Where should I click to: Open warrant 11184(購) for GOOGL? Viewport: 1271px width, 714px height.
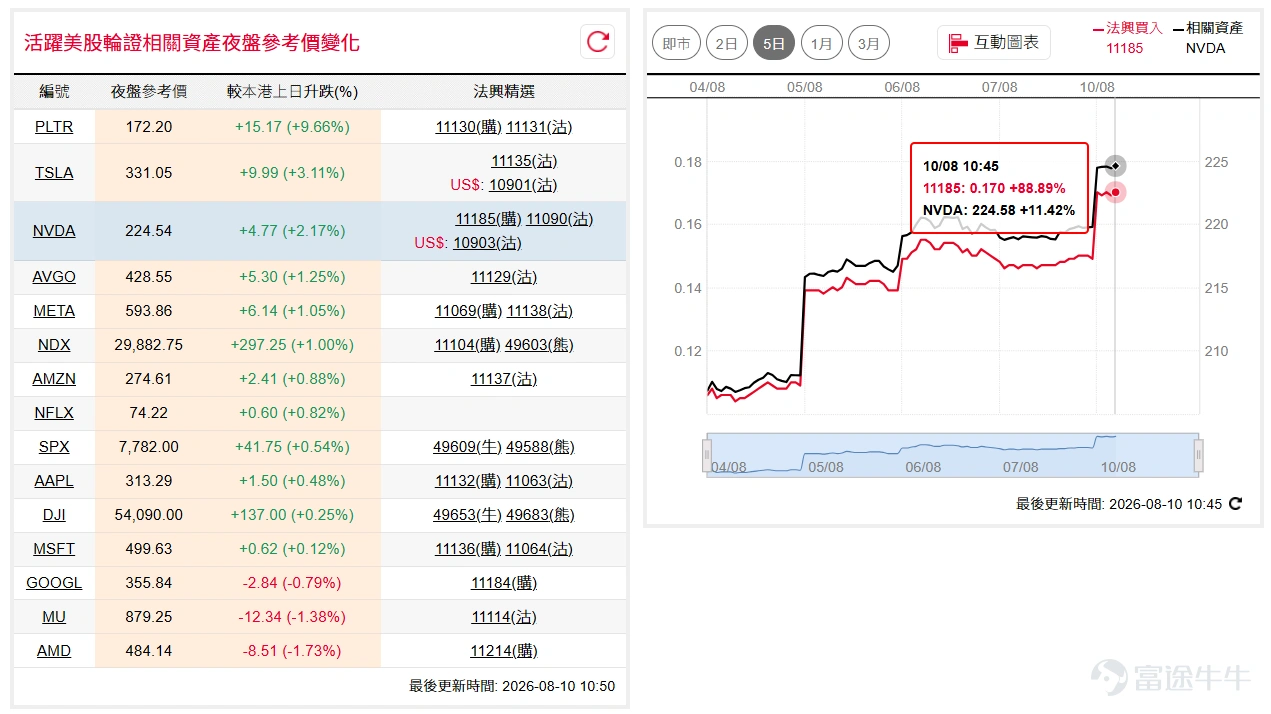tap(504, 583)
